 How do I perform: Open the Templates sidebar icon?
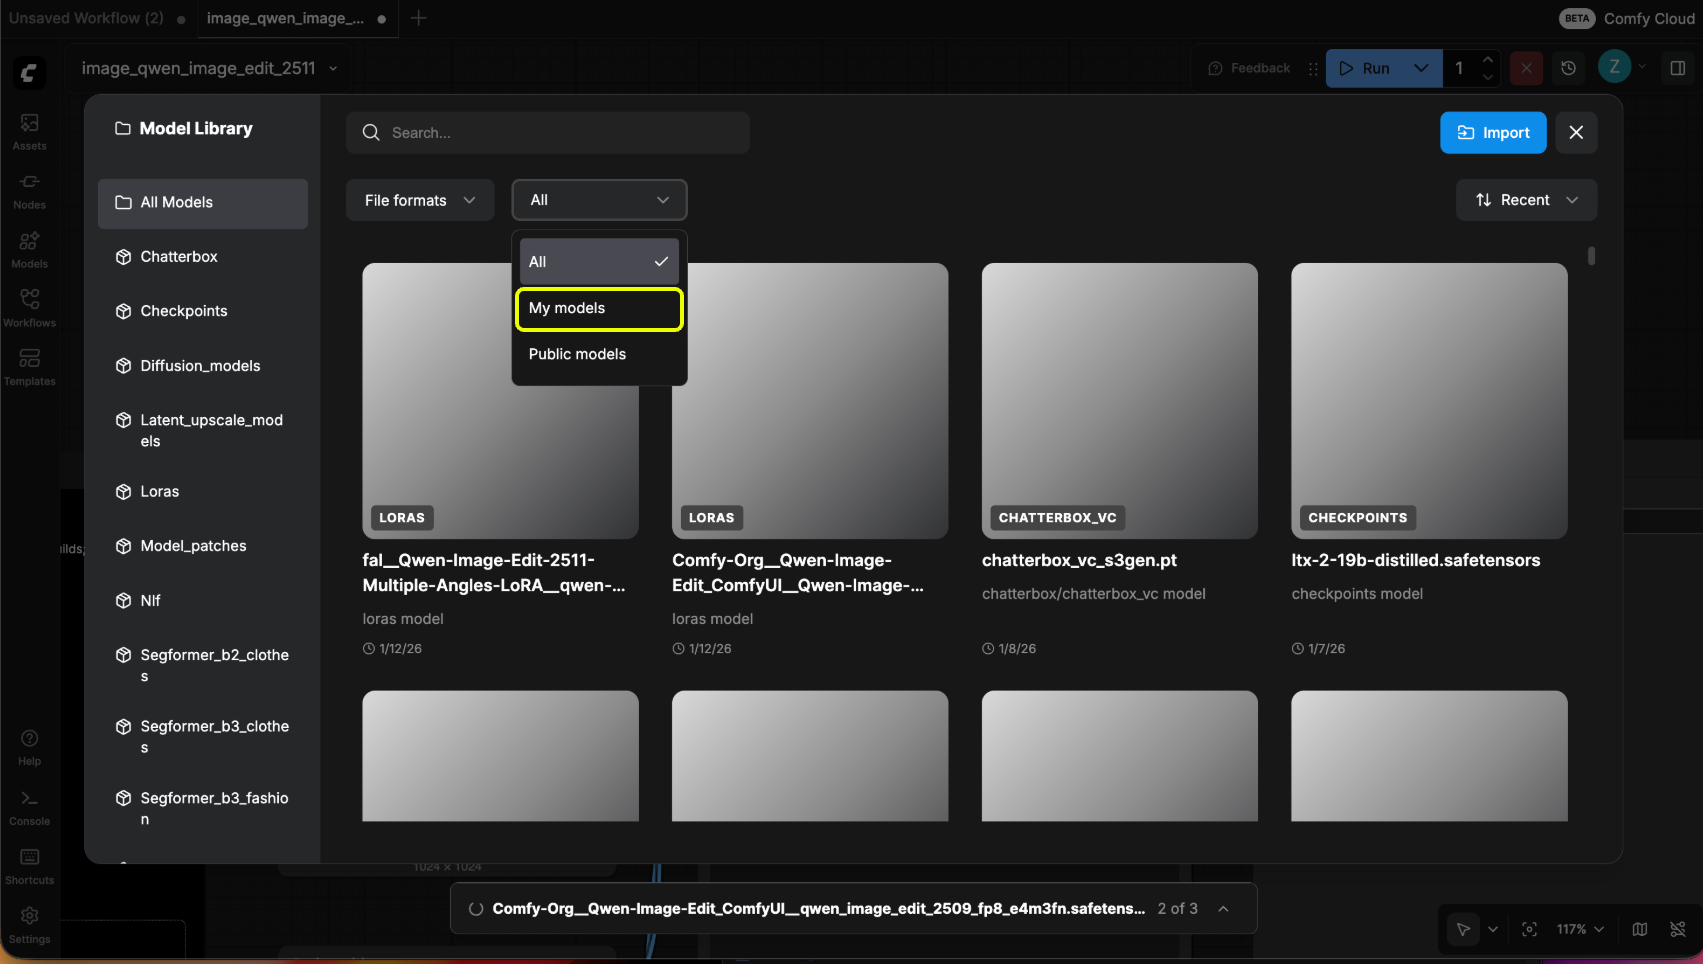[29, 366]
